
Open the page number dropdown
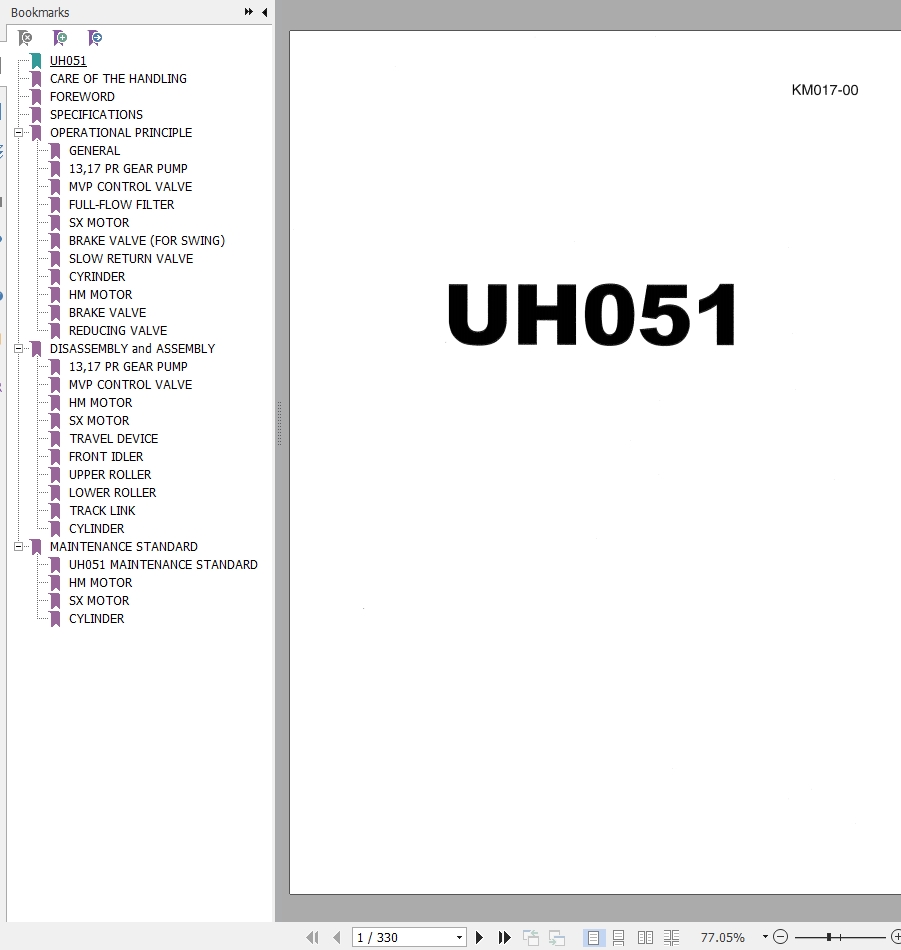[459, 937]
